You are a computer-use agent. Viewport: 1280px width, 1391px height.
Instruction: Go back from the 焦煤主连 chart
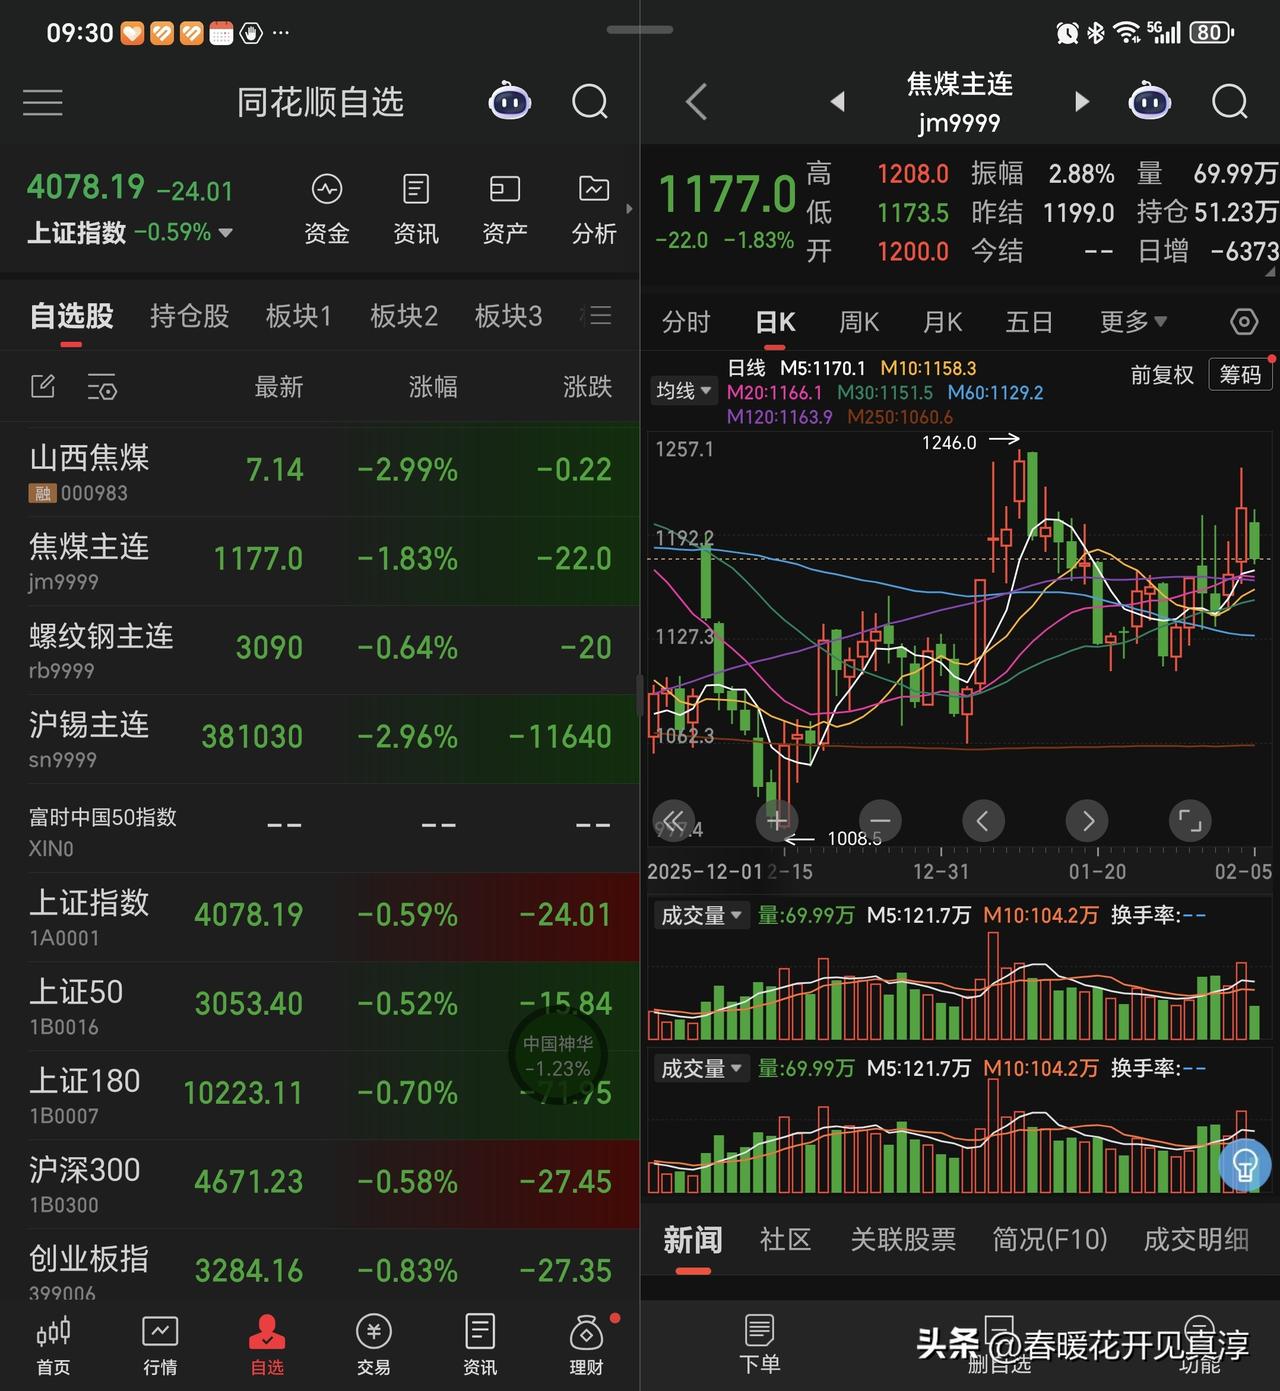tap(697, 102)
